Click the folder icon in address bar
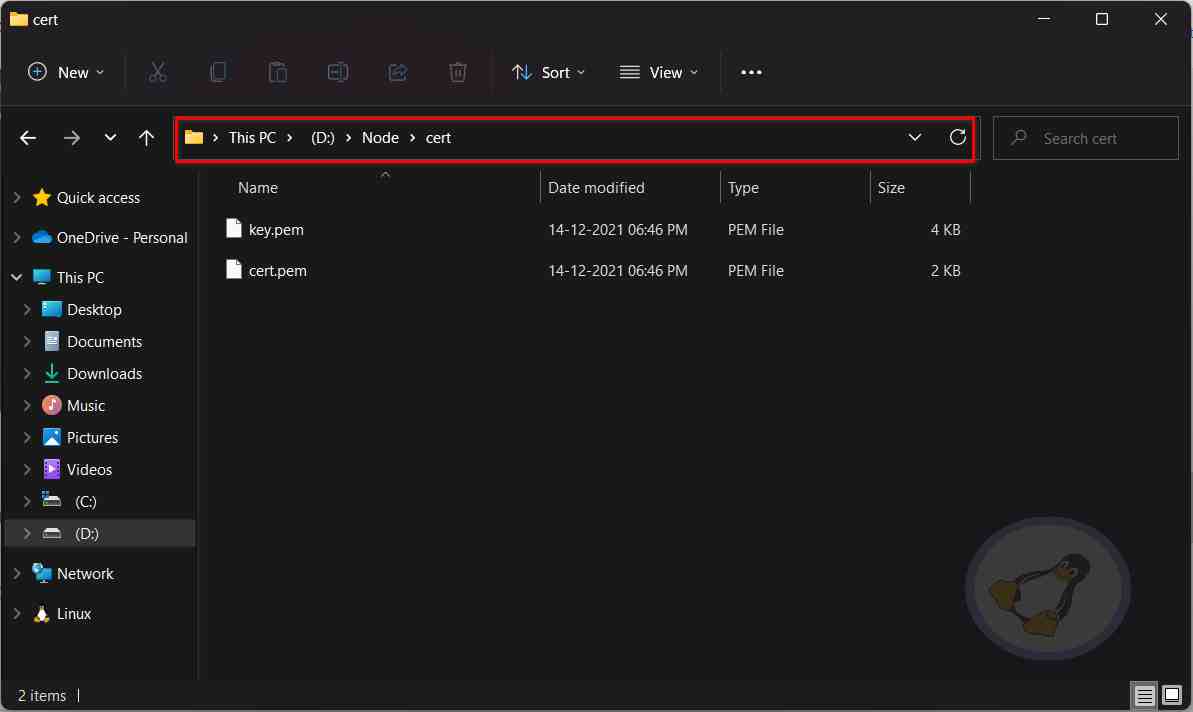 (x=194, y=138)
